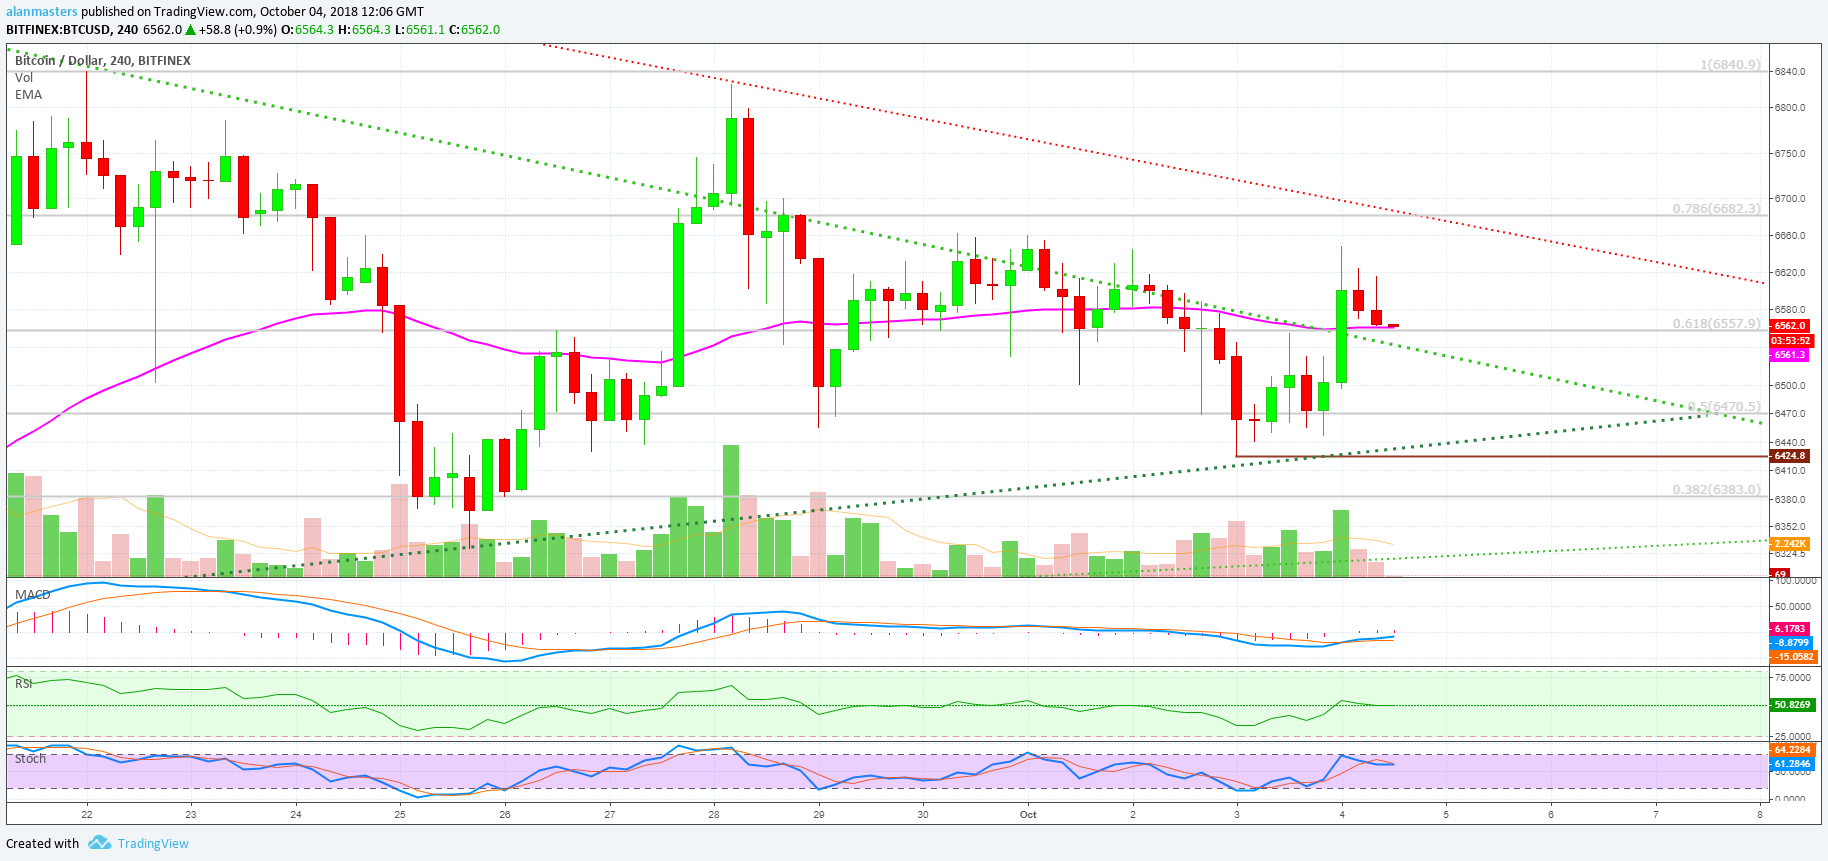Click date 8 on time axis
Image resolution: width=1828 pixels, height=861 pixels.
point(1760,814)
